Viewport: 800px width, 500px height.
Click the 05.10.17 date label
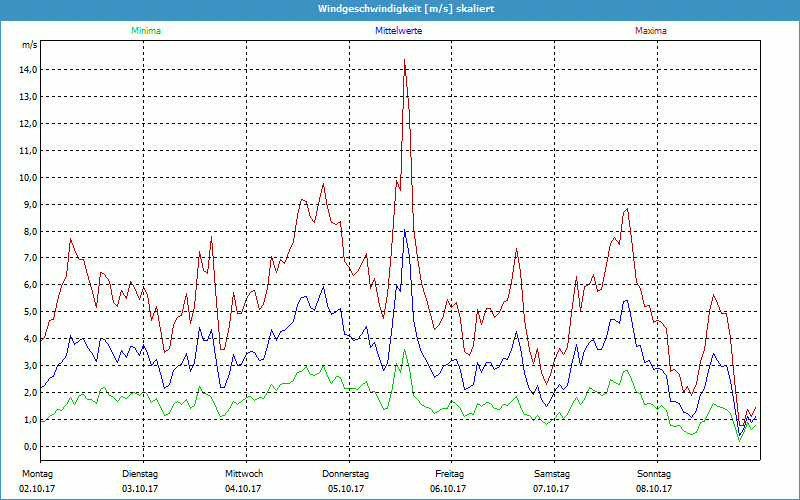click(x=346, y=489)
